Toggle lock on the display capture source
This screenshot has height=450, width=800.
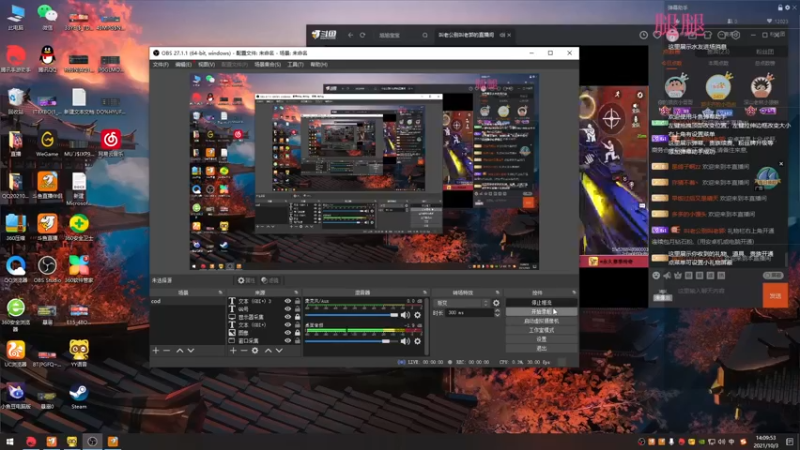point(297,317)
